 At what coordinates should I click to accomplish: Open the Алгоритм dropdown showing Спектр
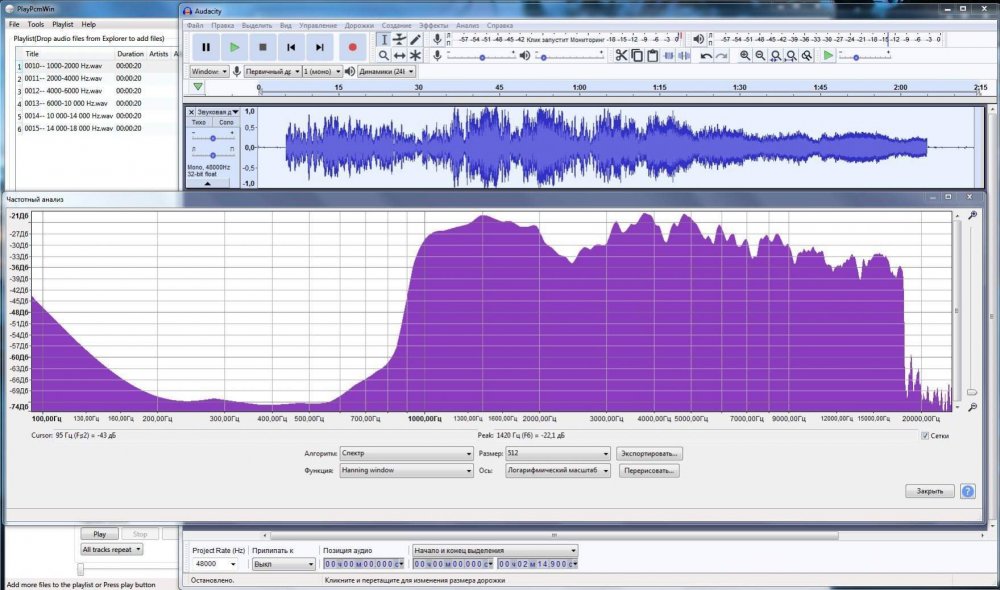(x=406, y=453)
